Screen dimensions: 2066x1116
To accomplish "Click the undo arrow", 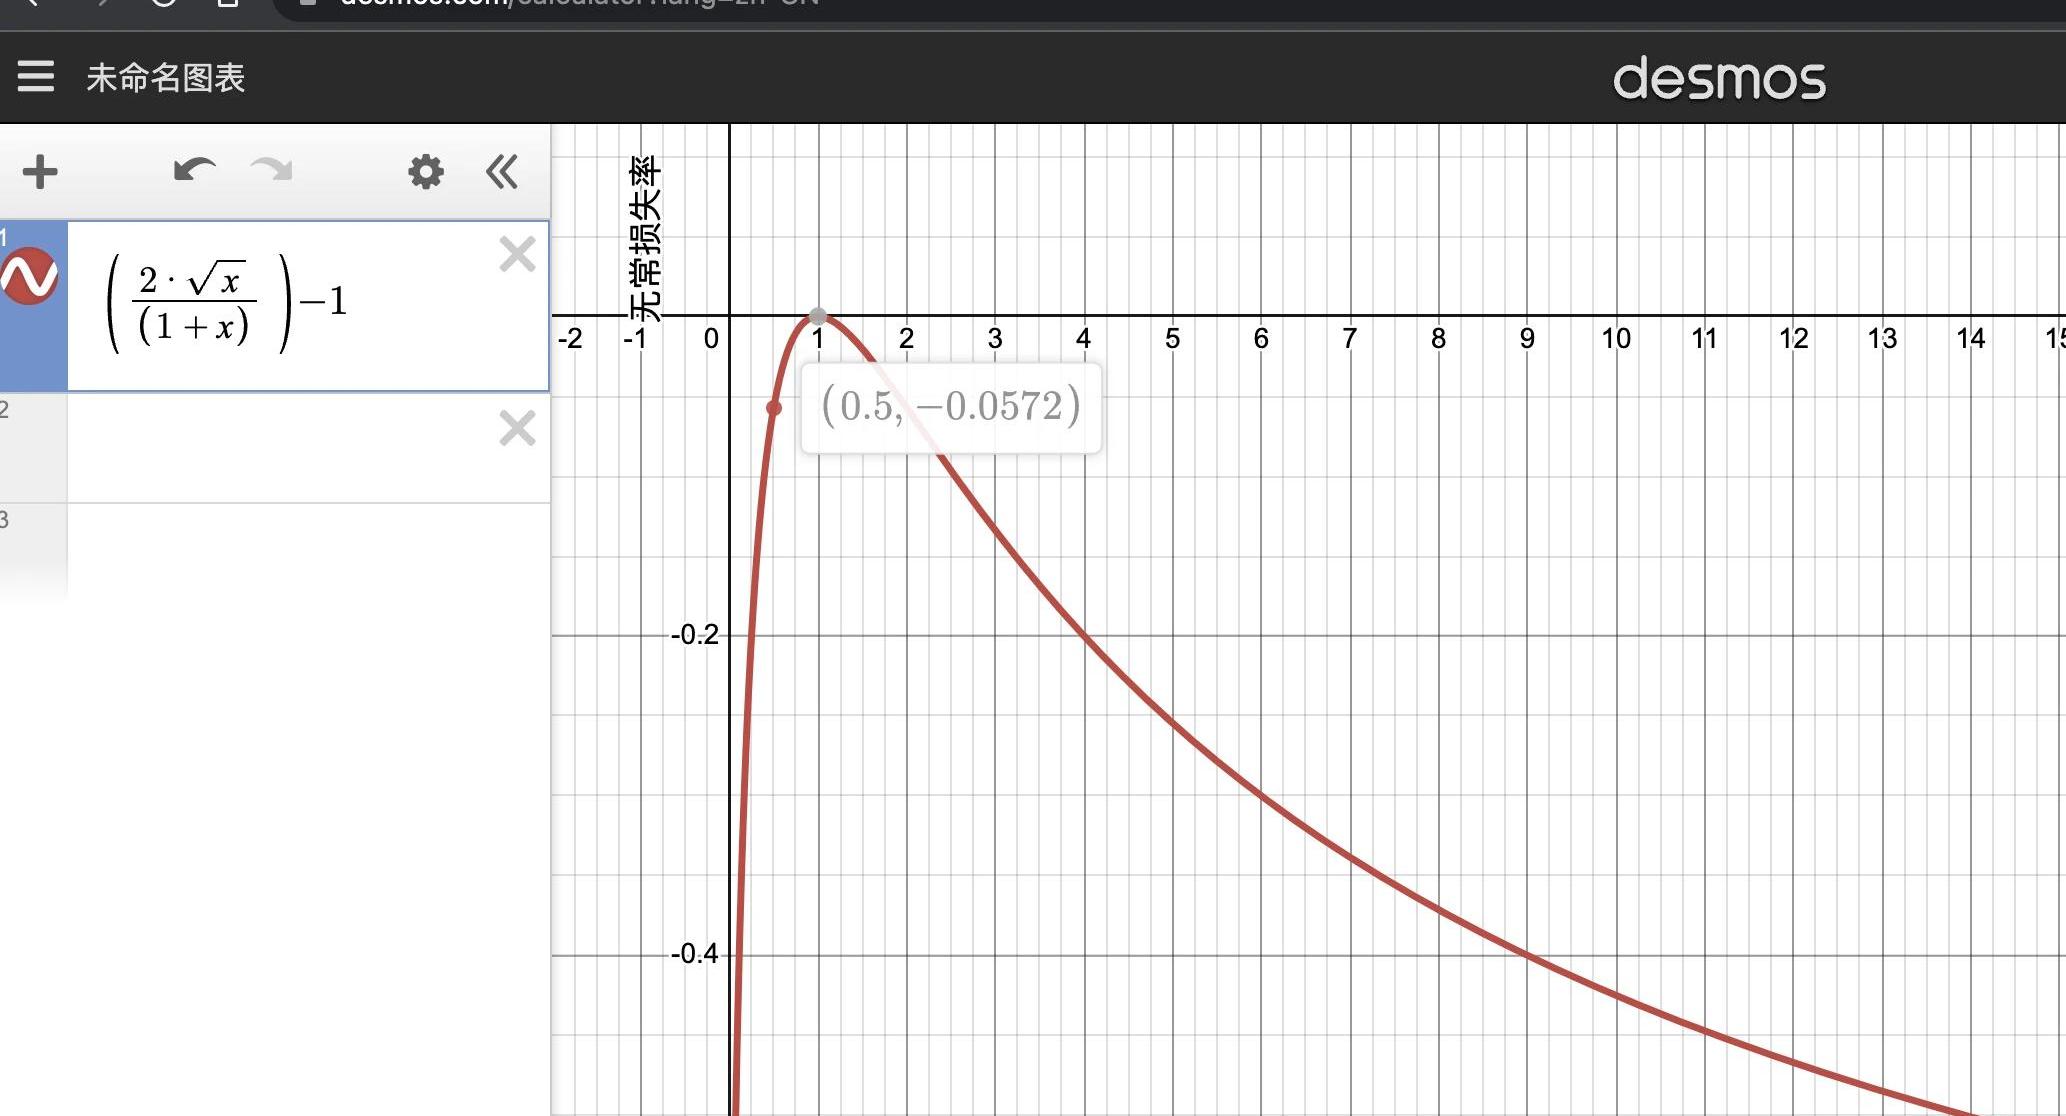I will click(x=194, y=170).
